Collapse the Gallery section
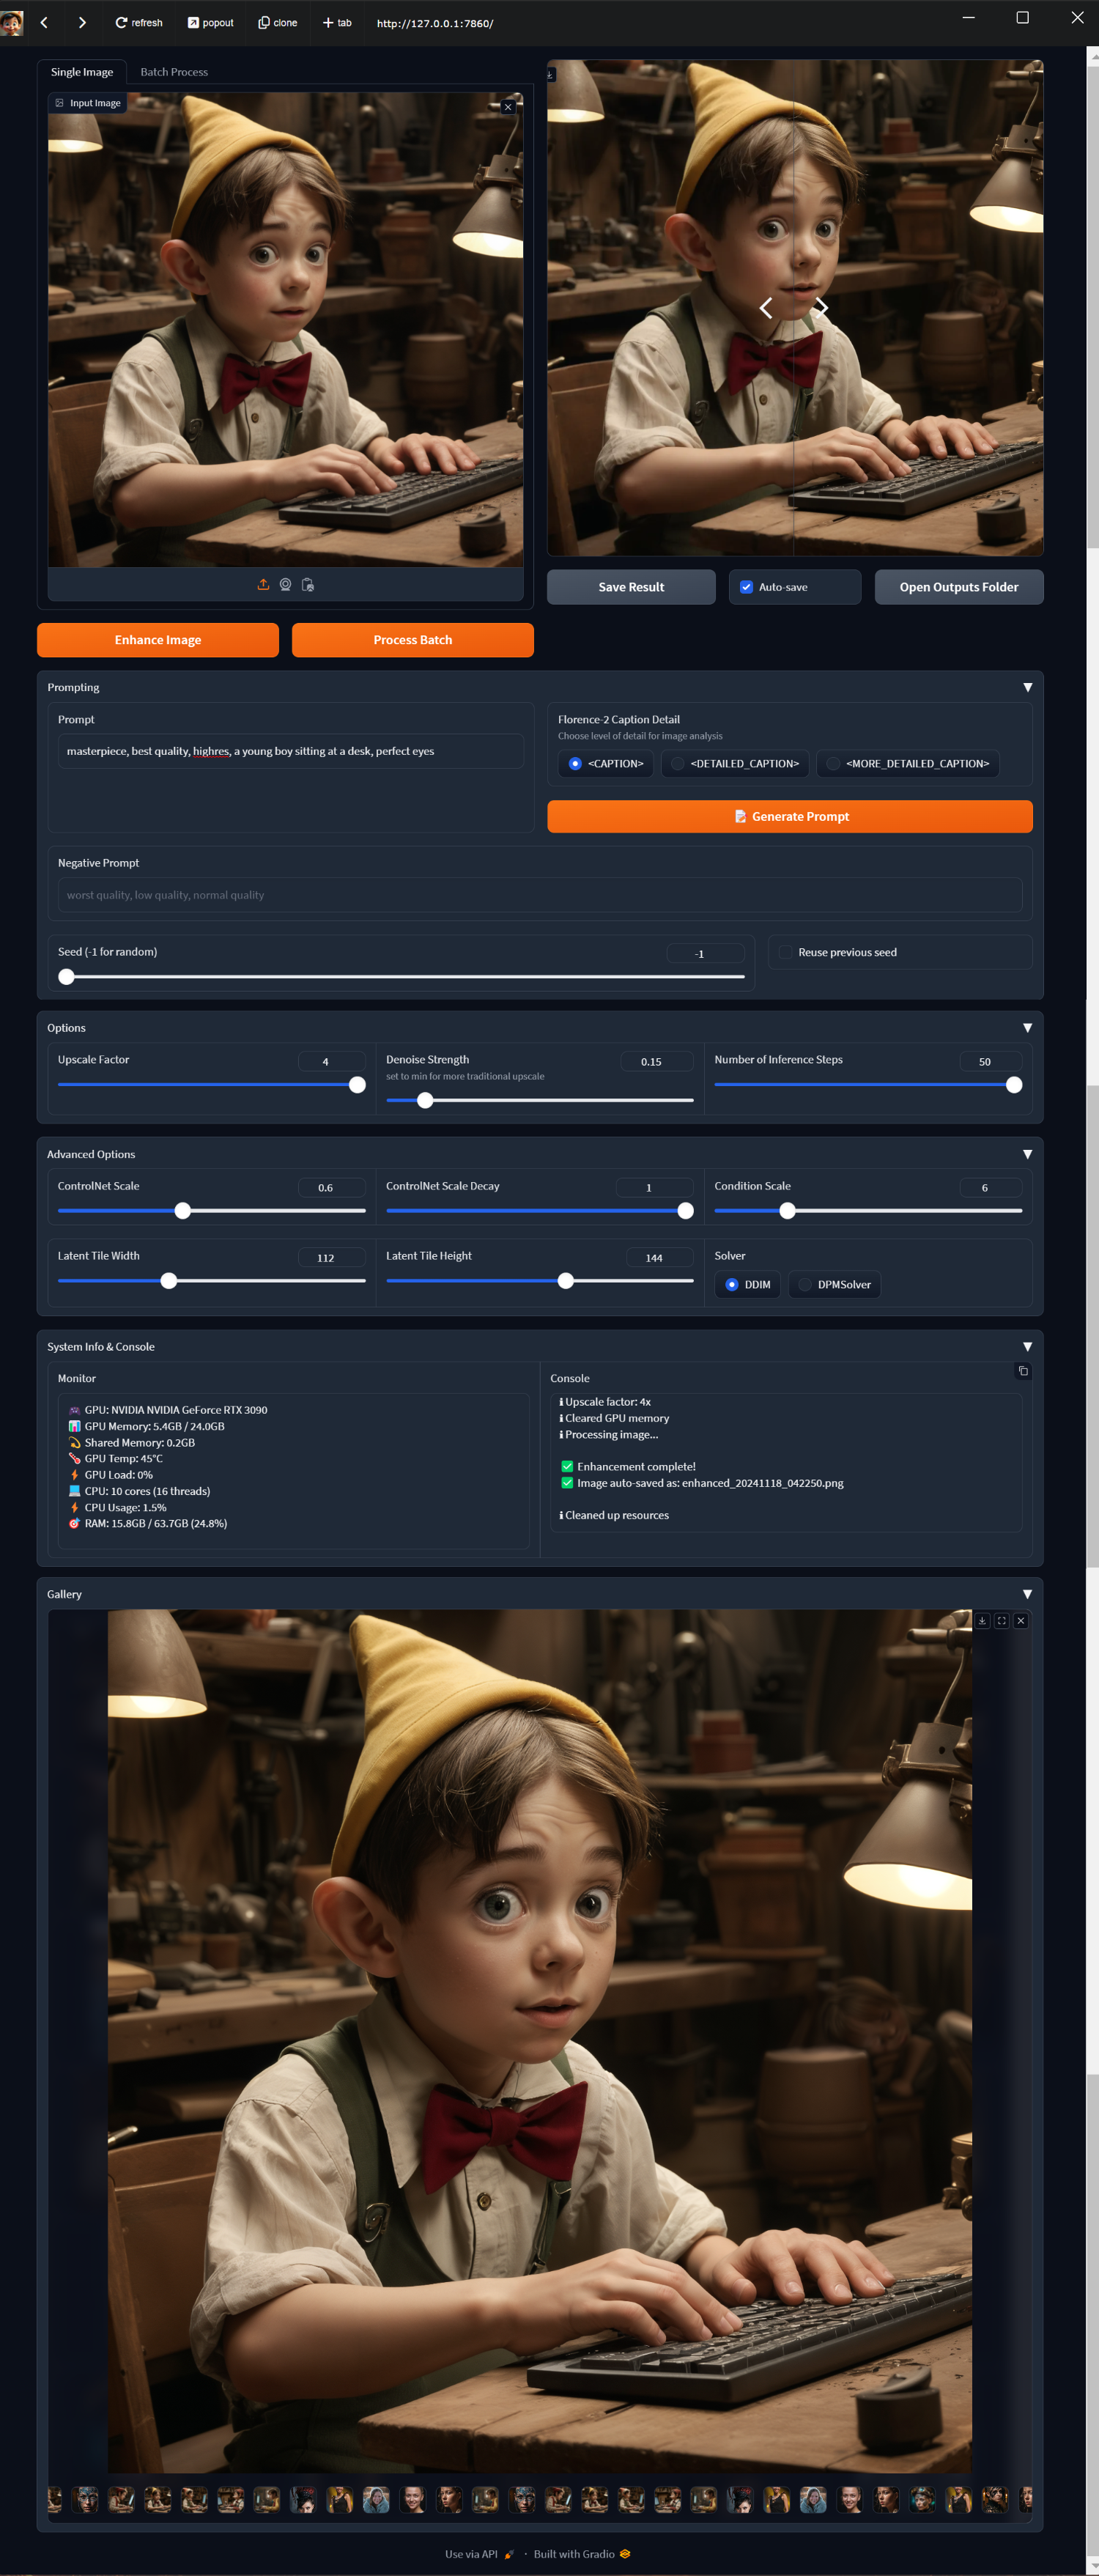 click(1027, 1594)
